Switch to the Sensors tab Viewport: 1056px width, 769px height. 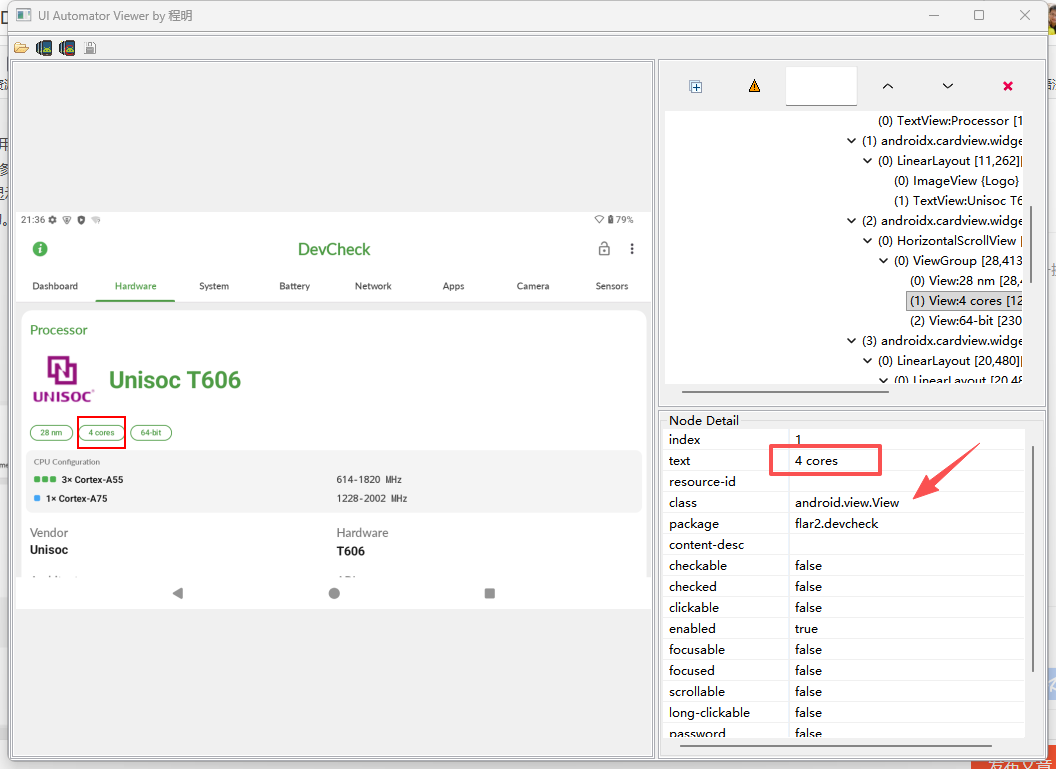coord(612,286)
